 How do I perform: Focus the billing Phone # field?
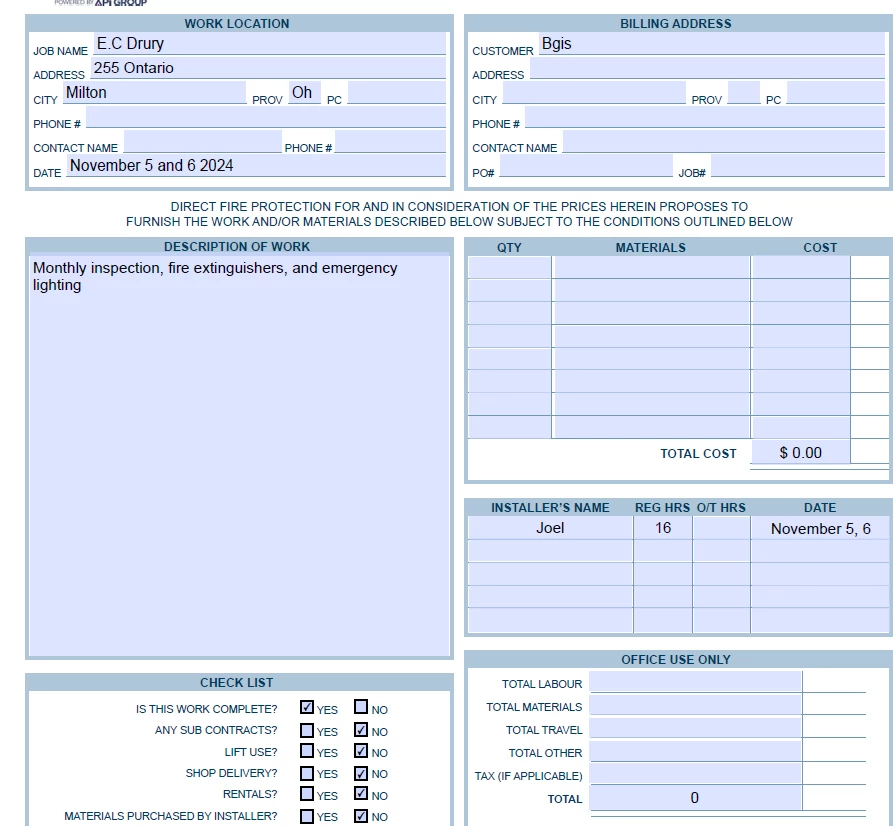pos(705,117)
